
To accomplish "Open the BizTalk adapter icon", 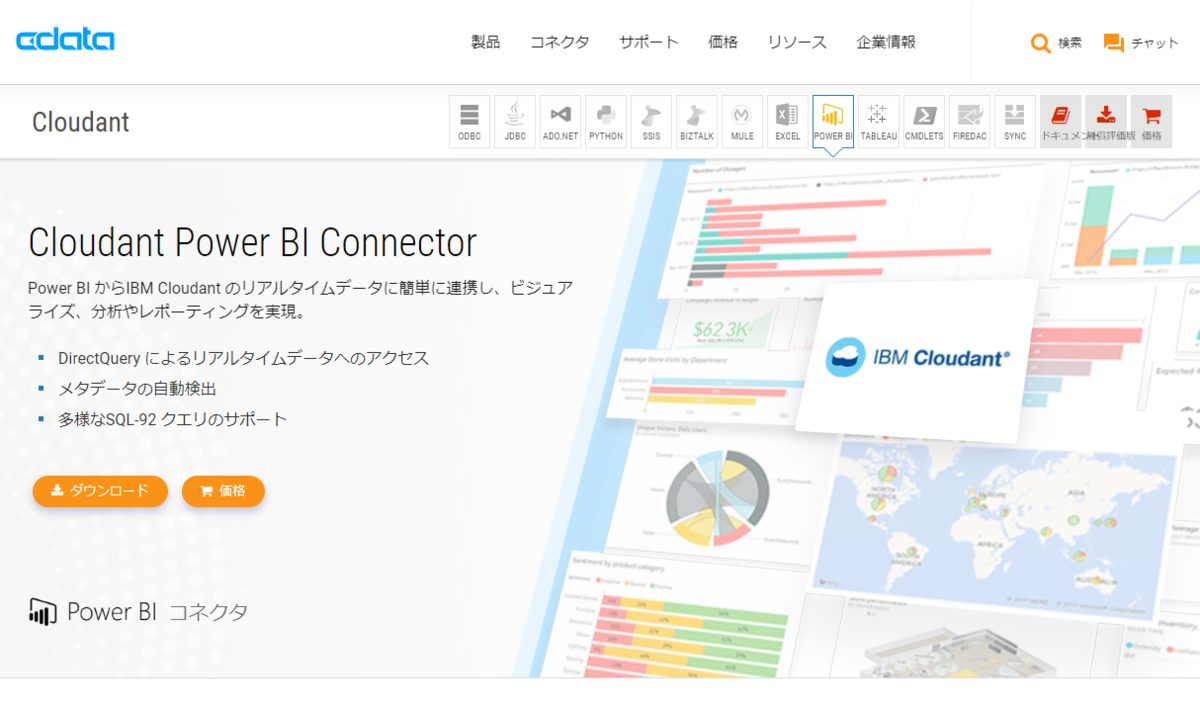I will pyautogui.click(x=697, y=122).
